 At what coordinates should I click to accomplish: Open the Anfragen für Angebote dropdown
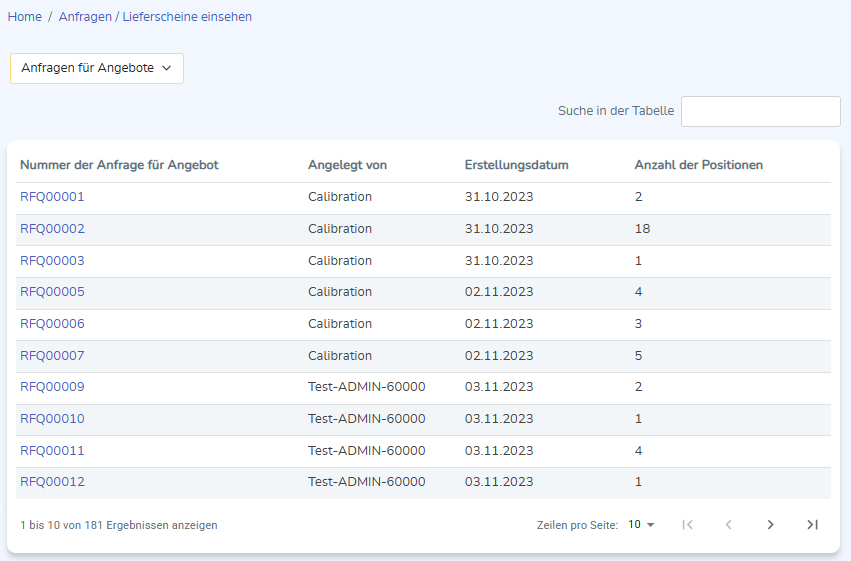coord(97,68)
